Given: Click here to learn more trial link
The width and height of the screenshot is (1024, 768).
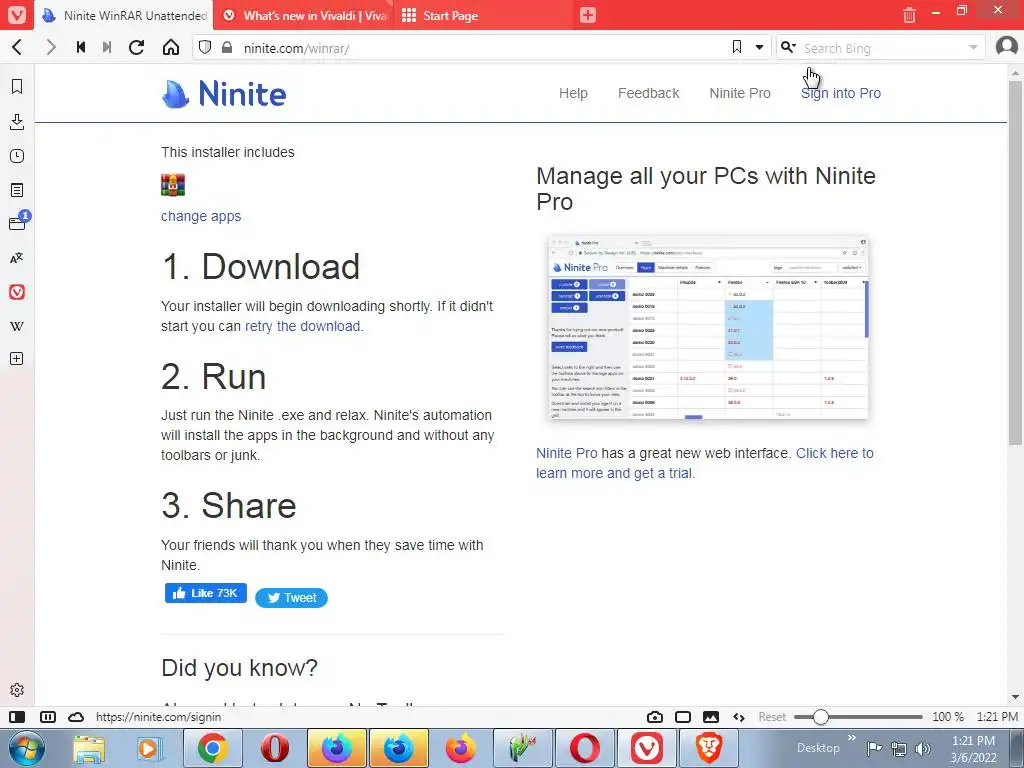Looking at the screenshot, I should (705, 463).
